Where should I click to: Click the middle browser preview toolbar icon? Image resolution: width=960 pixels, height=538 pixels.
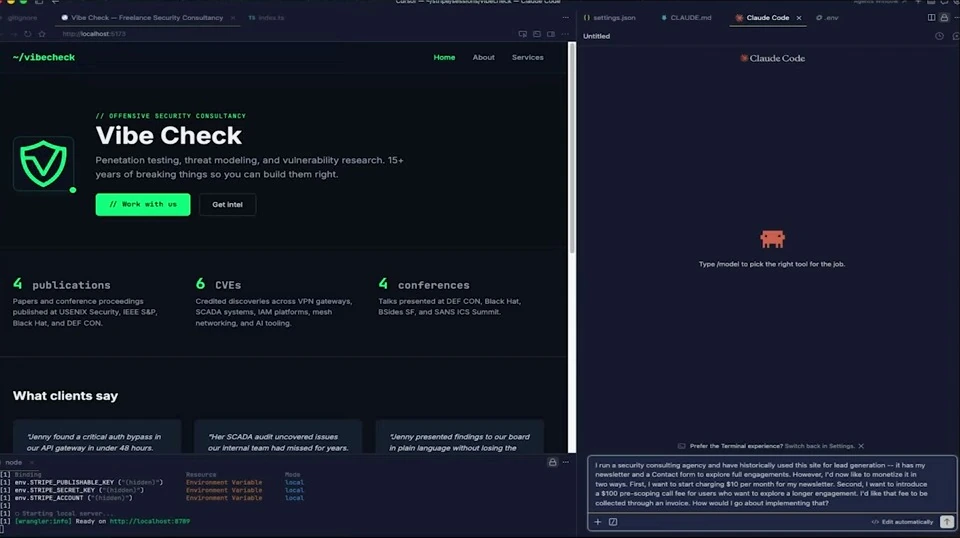coord(537,34)
